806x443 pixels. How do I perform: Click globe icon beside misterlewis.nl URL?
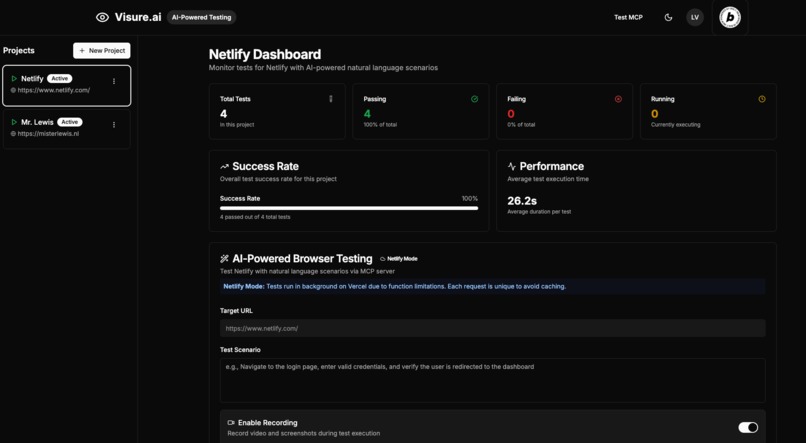[13, 134]
